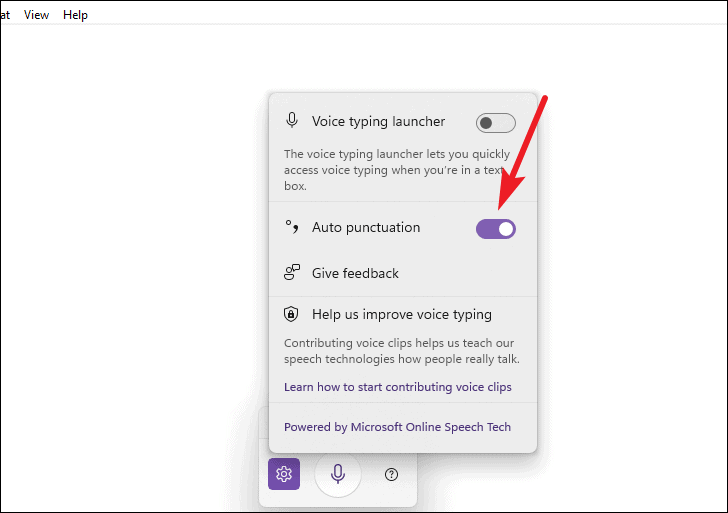The height and width of the screenshot is (513, 728).
Task: Click the Help us improve voice typing heading
Action: (402, 314)
